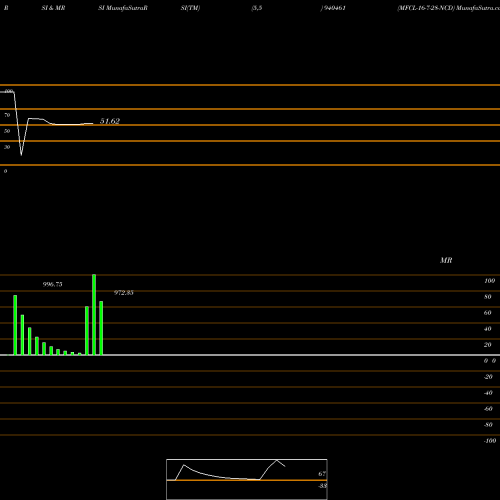Click the 30 level label on the RSI axis
Screen dimensions: 500x500
(7, 147)
